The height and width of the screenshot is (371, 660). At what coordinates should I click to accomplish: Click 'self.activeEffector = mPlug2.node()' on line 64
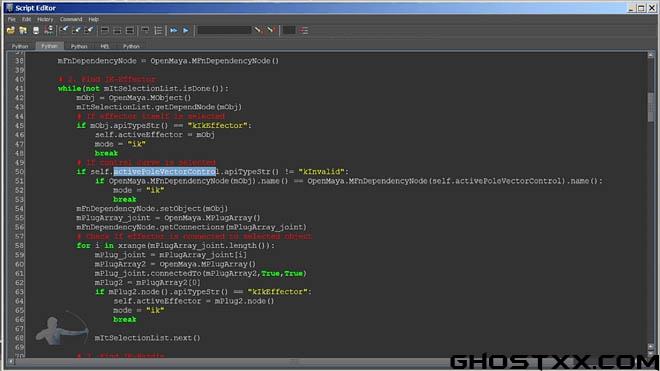click(194, 302)
